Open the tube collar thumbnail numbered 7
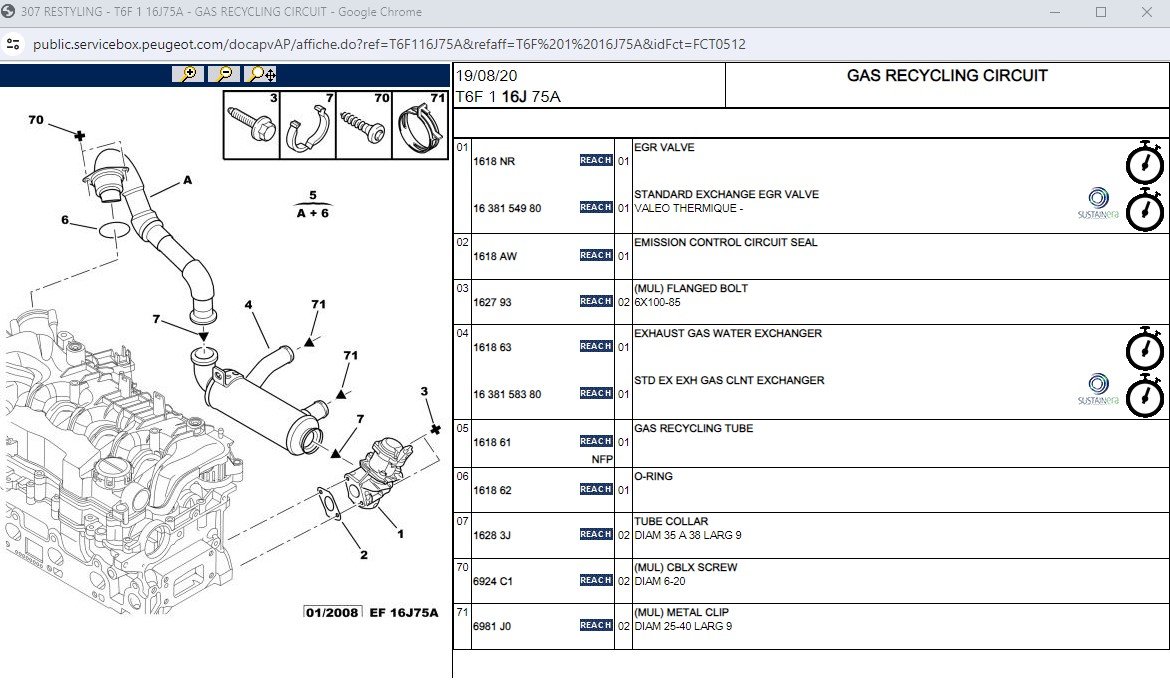The image size is (1170, 681). [308, 125]
